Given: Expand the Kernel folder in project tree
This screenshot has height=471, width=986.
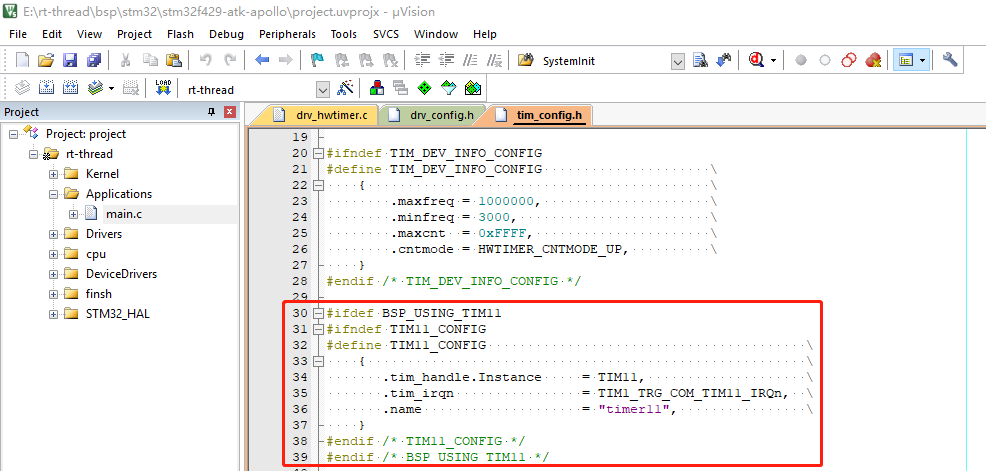Looking at the screenshot, I should coord(53,174).
